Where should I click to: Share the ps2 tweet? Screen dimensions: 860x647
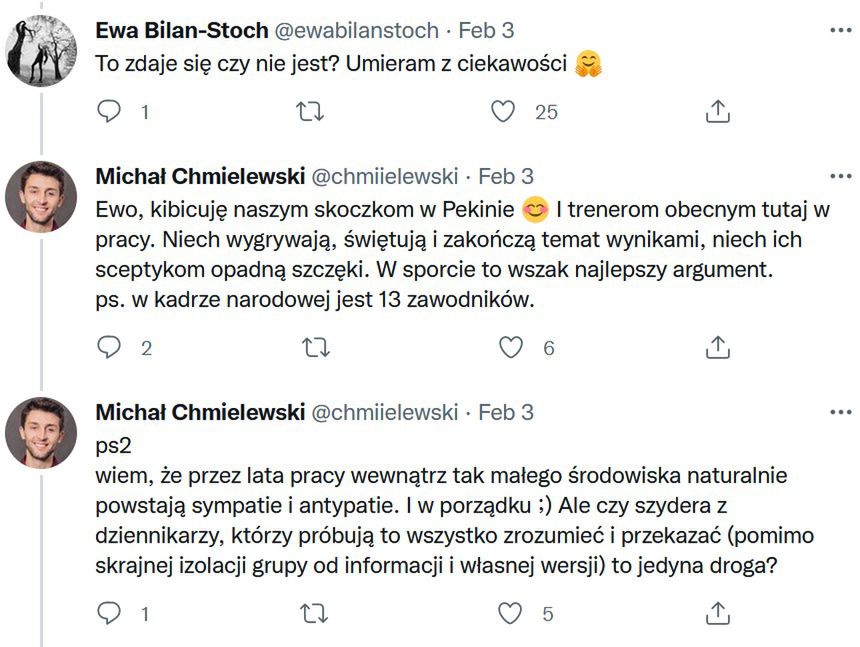(717, 612)
